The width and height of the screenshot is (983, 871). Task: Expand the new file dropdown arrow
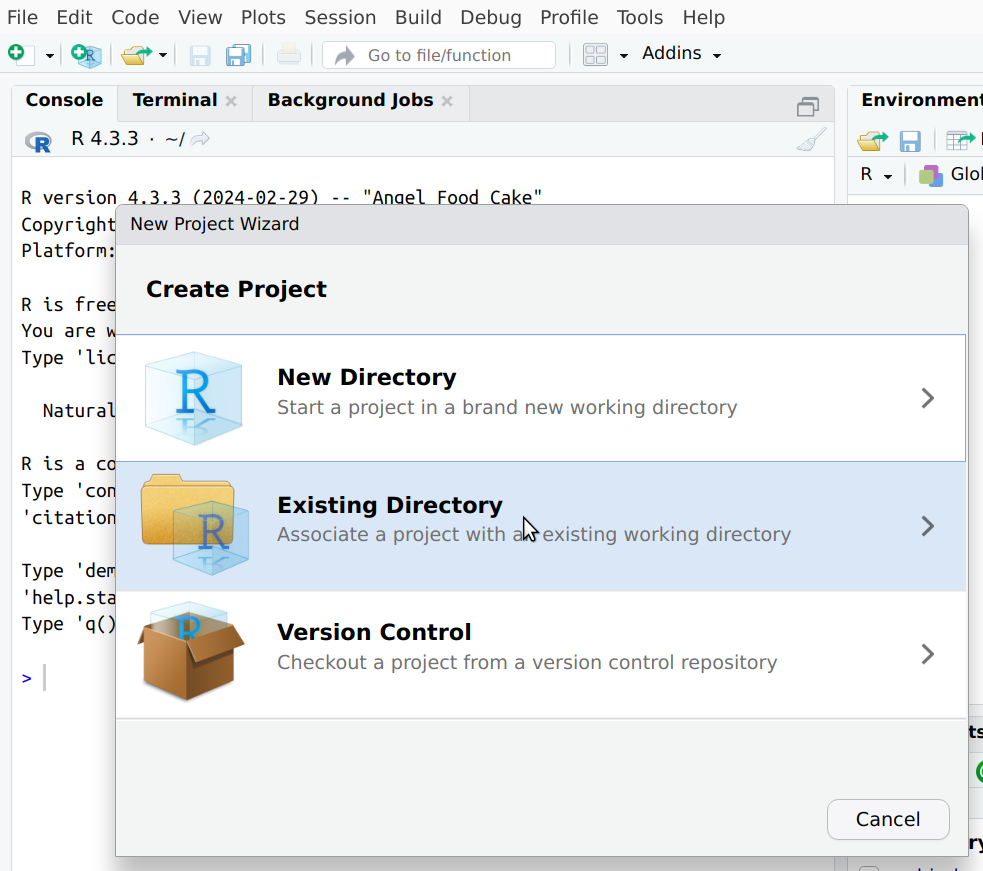49,55
